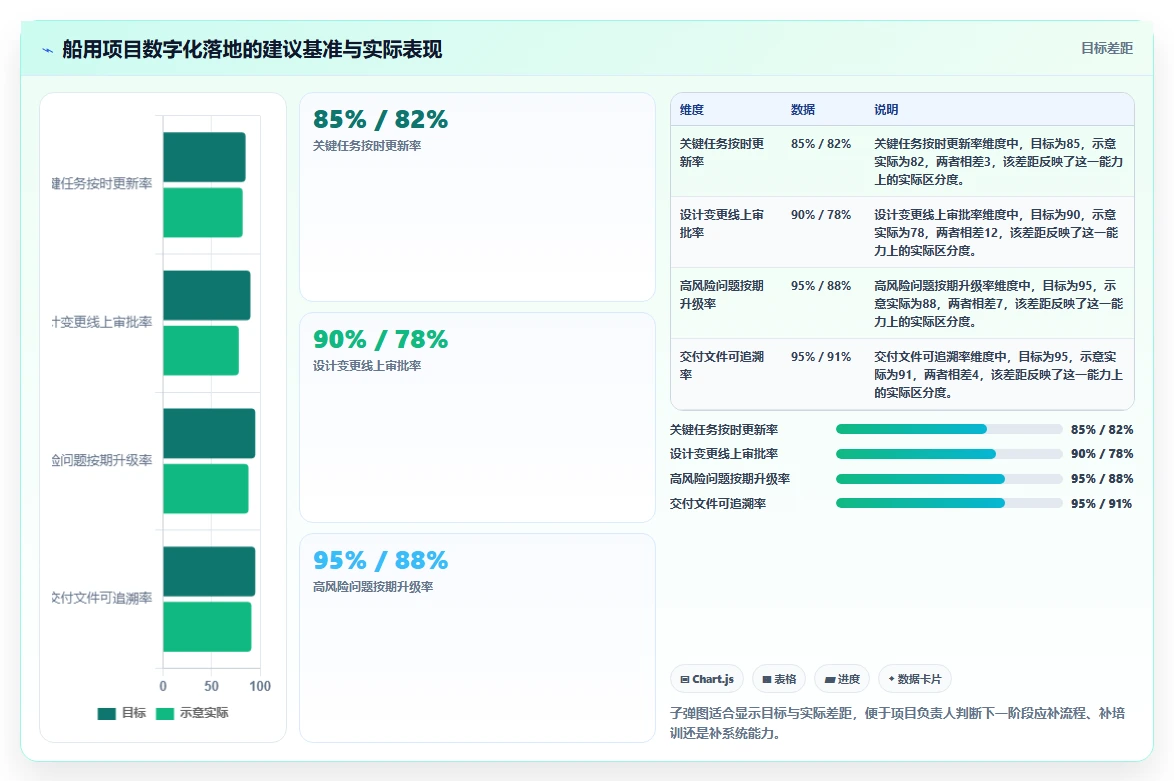Click the dark 目标 bar for 关键任务按时更新率
This screenshot has height=781, width=1174.
coord(204,156)
